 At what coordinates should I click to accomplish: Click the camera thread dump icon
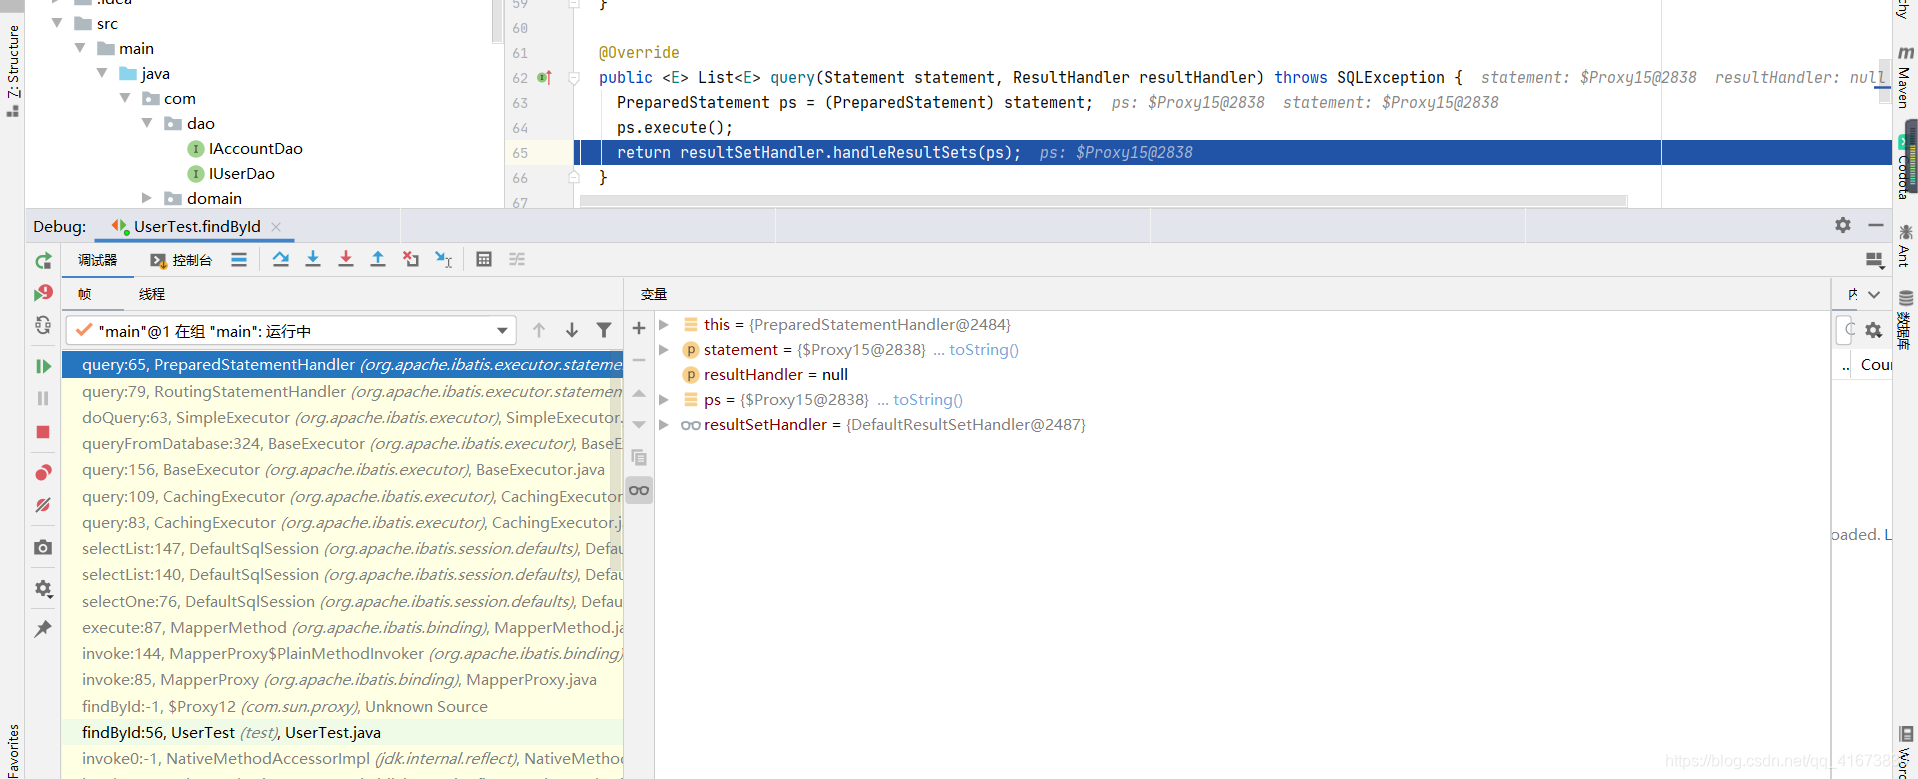pyautogui.click(x=43, y=547)
